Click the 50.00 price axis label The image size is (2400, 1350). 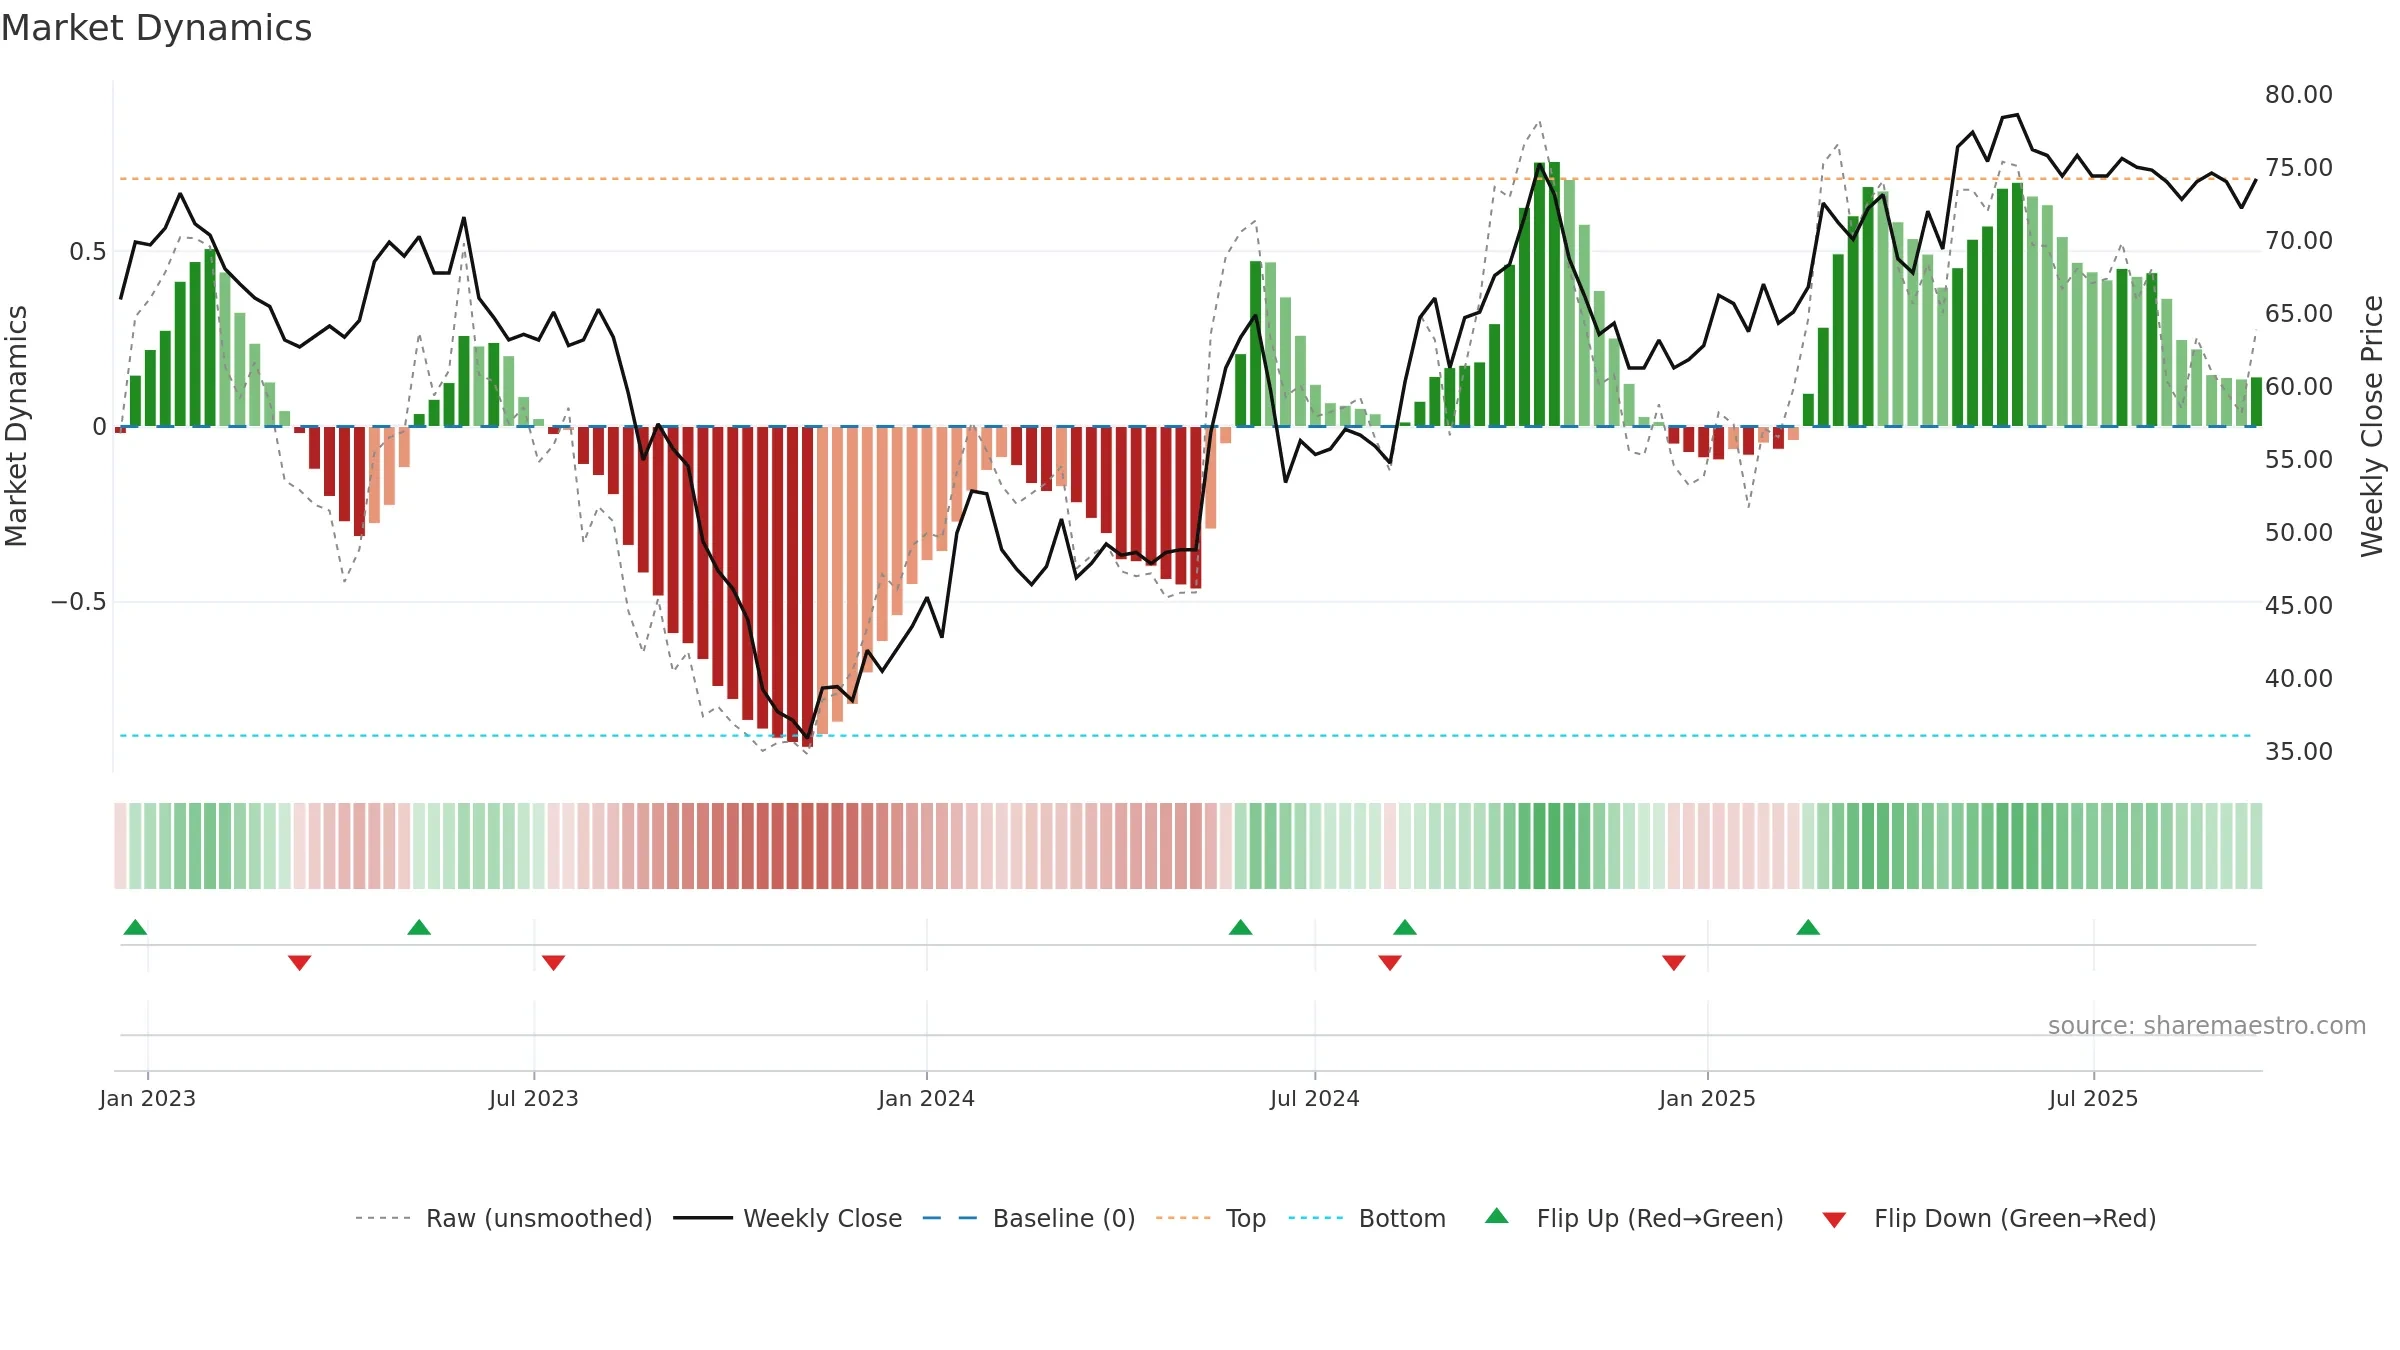point(2299,533)
